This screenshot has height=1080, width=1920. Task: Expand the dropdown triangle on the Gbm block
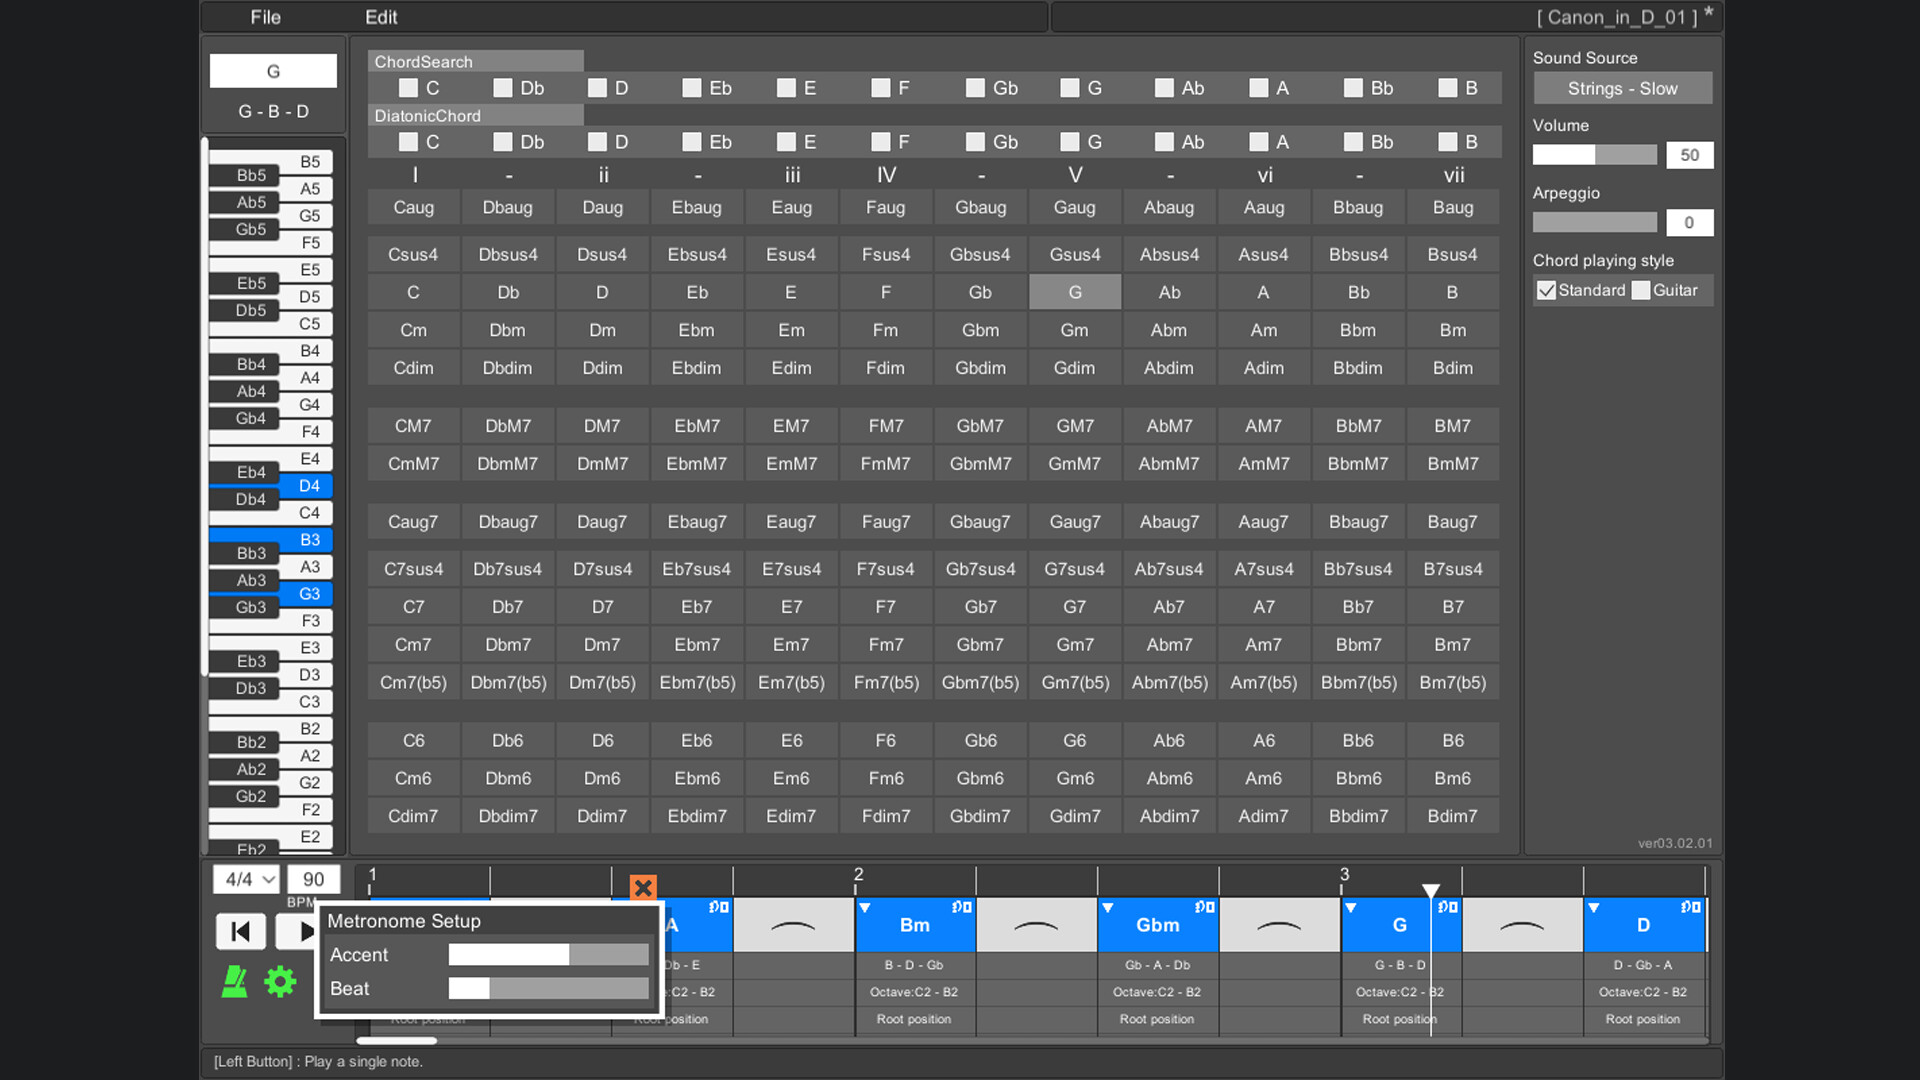[1108, 908]
